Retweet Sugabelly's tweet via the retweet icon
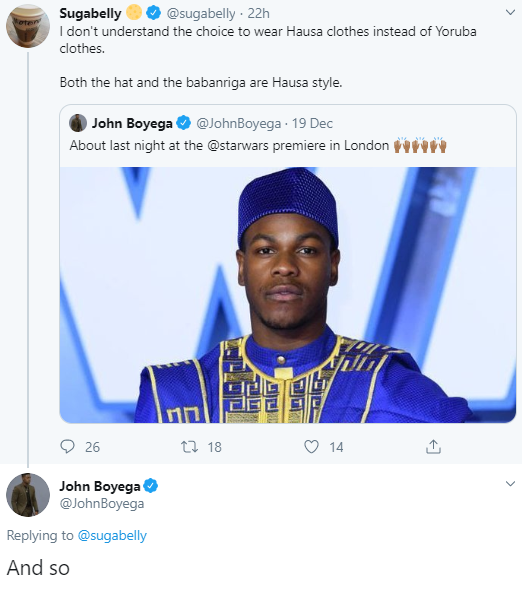Screen dimensions: 522x589 tap(189, 447)
